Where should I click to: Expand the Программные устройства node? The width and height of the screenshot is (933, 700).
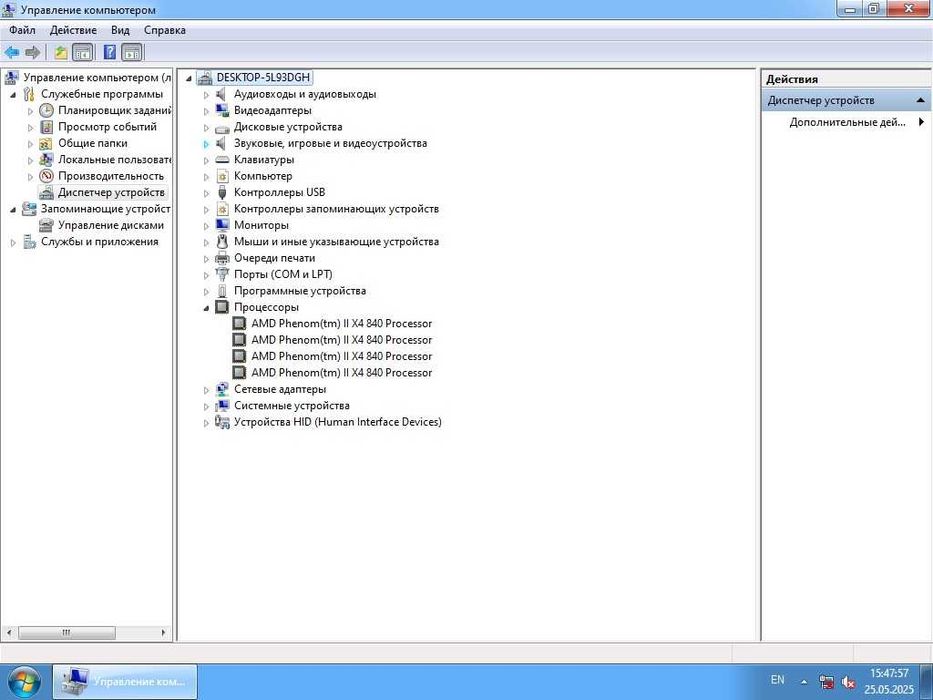[x=206, y=292]
